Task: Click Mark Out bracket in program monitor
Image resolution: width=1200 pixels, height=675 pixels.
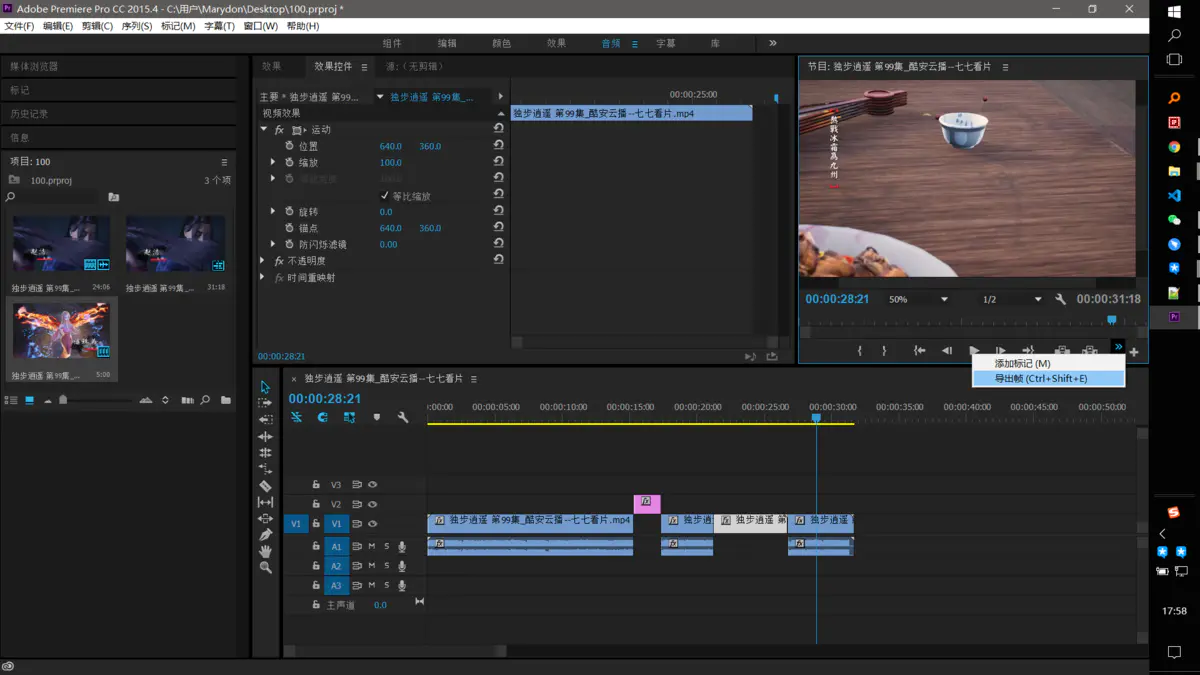Action: click(884, 351)
